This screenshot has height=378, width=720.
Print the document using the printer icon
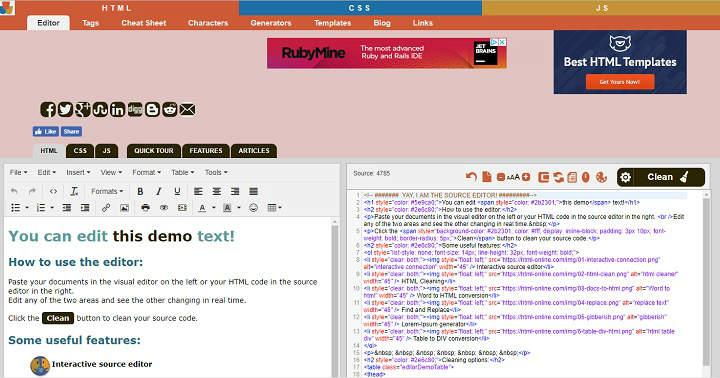[x=146, y=208]
